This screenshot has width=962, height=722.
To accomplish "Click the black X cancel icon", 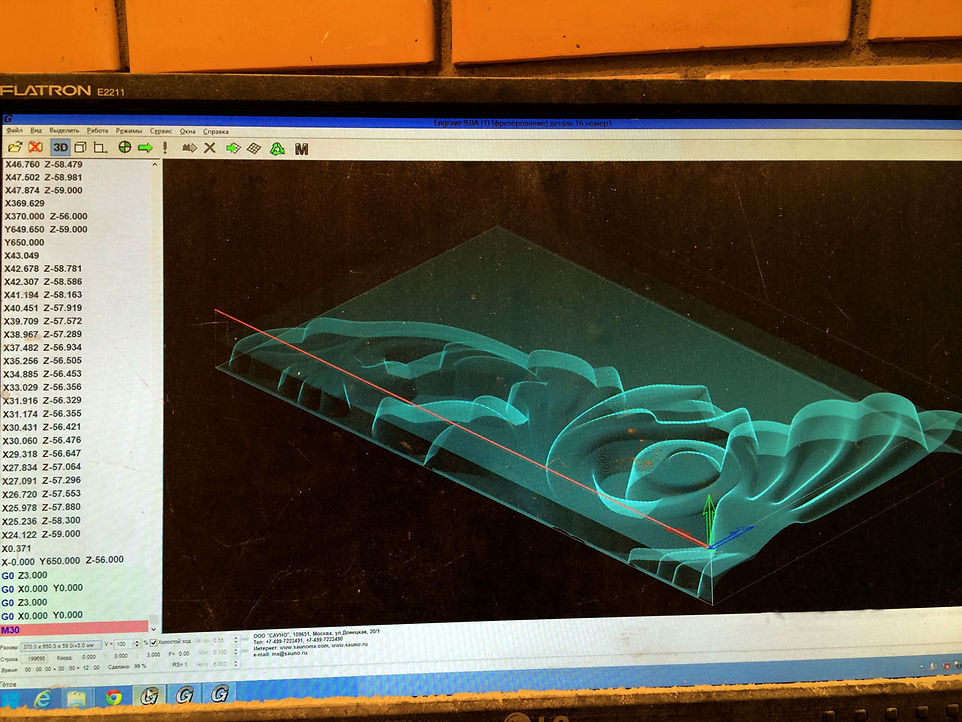I will (210, 147).
